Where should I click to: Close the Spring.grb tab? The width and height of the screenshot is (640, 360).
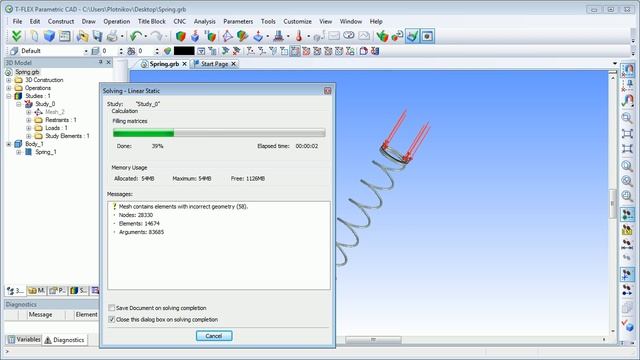tap(184, 64)
